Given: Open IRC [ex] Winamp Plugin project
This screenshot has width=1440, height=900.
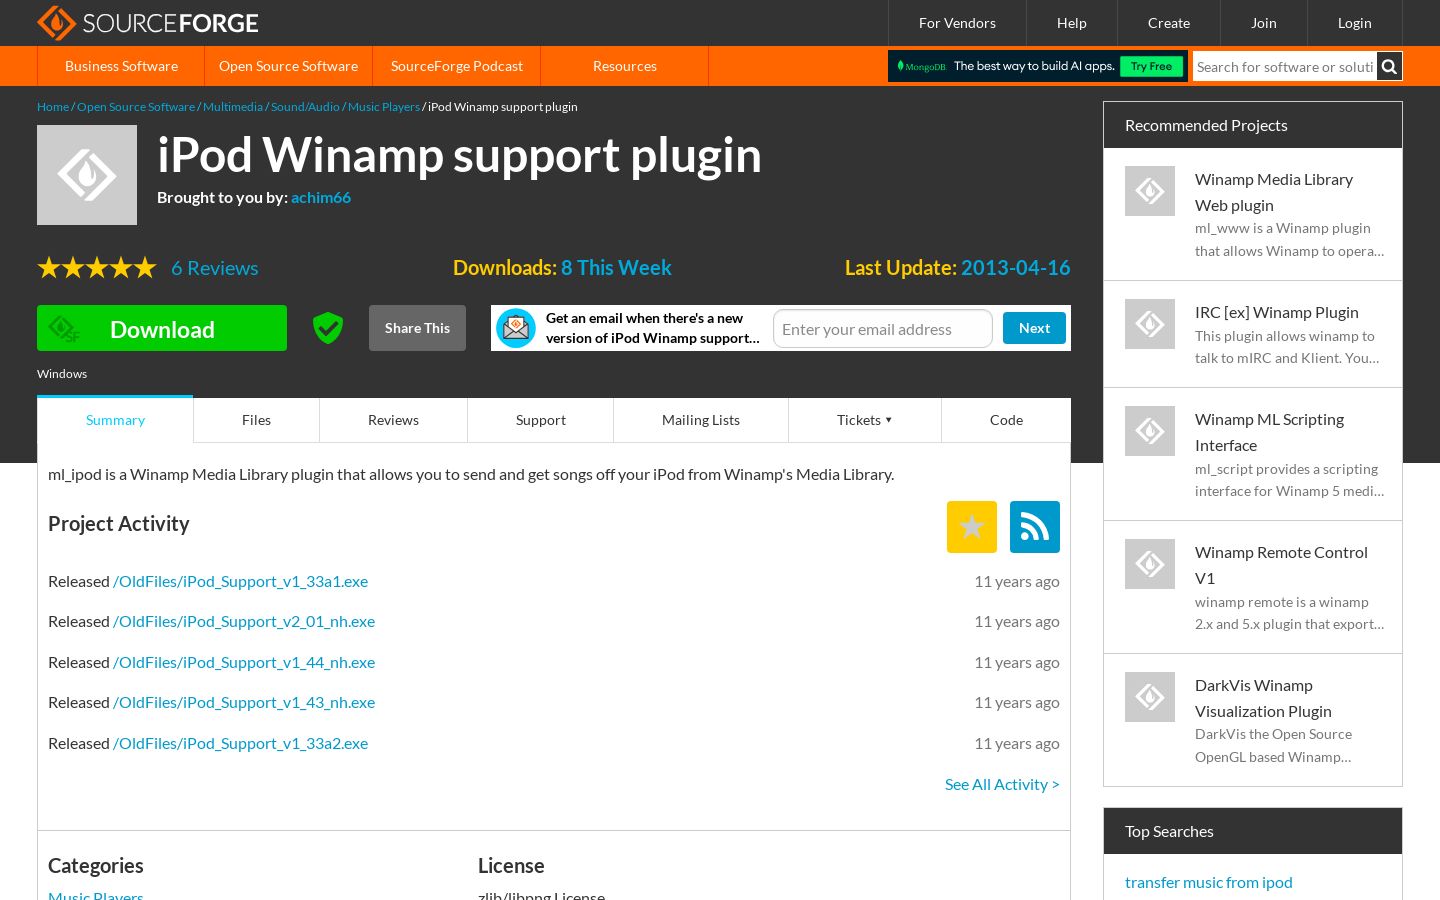Looking at the screenshot, I should point(1277,312).
